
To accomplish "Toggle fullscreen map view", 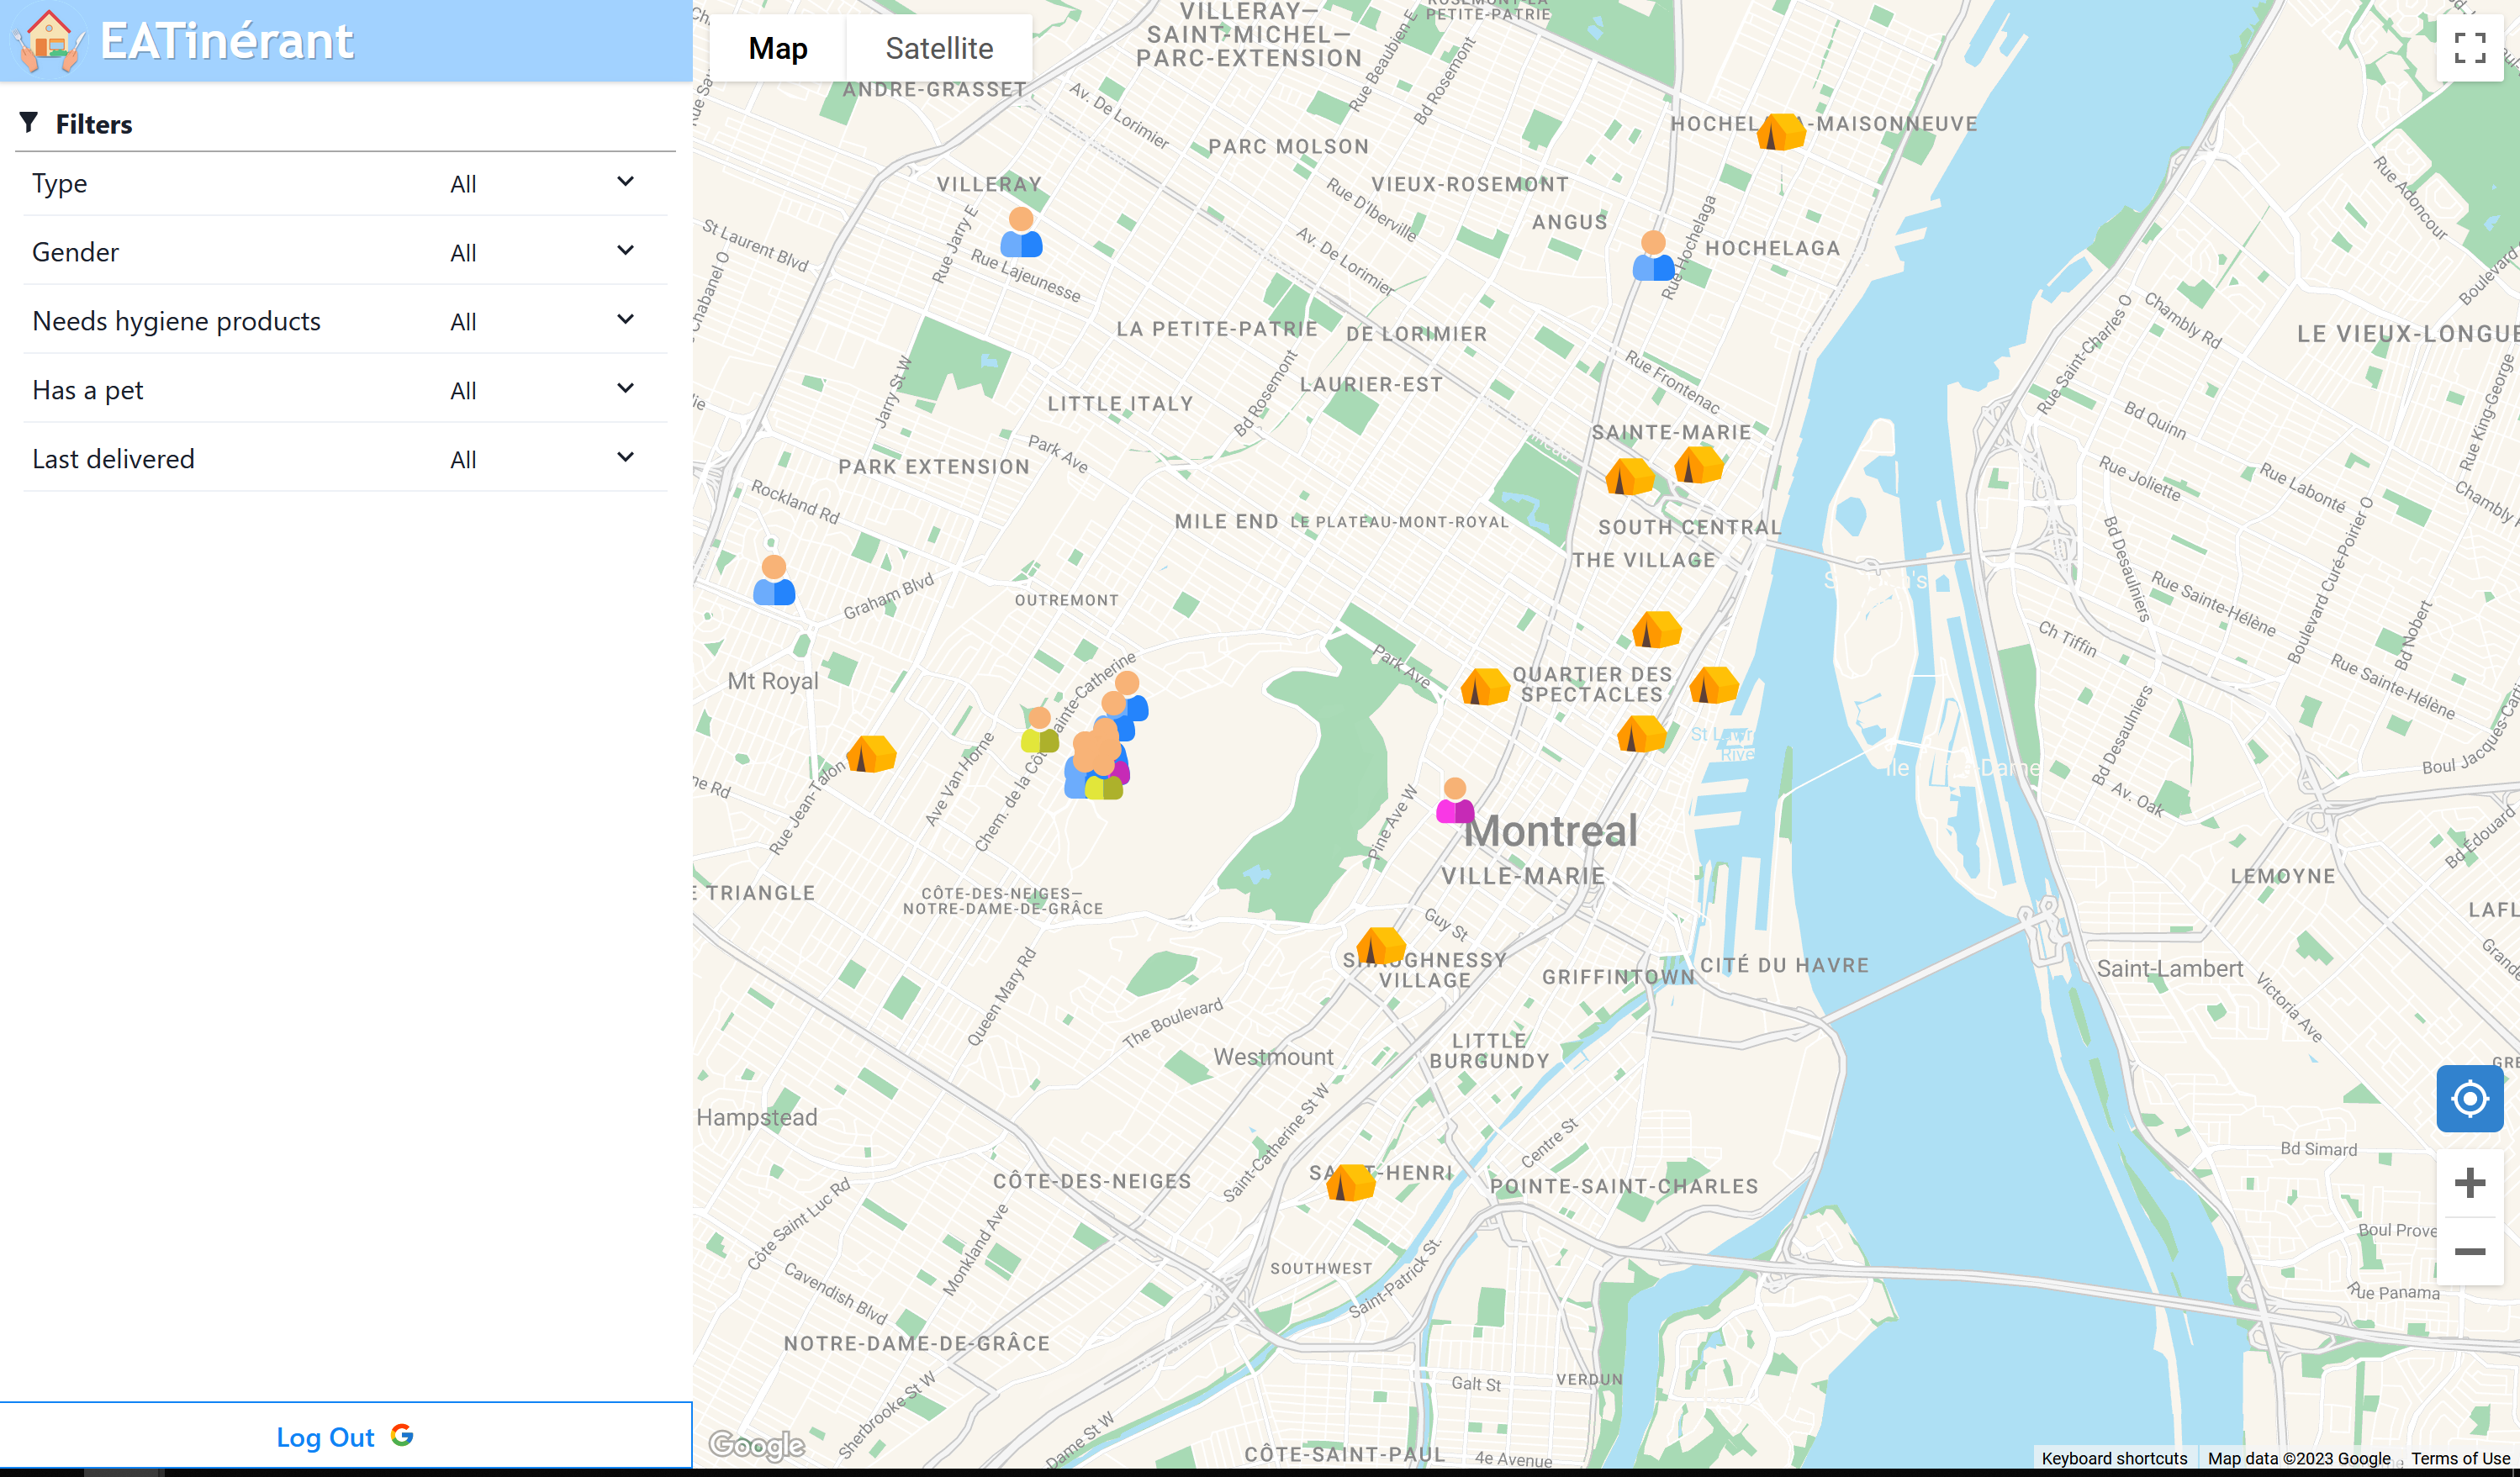I will [x=2469, y=48].
